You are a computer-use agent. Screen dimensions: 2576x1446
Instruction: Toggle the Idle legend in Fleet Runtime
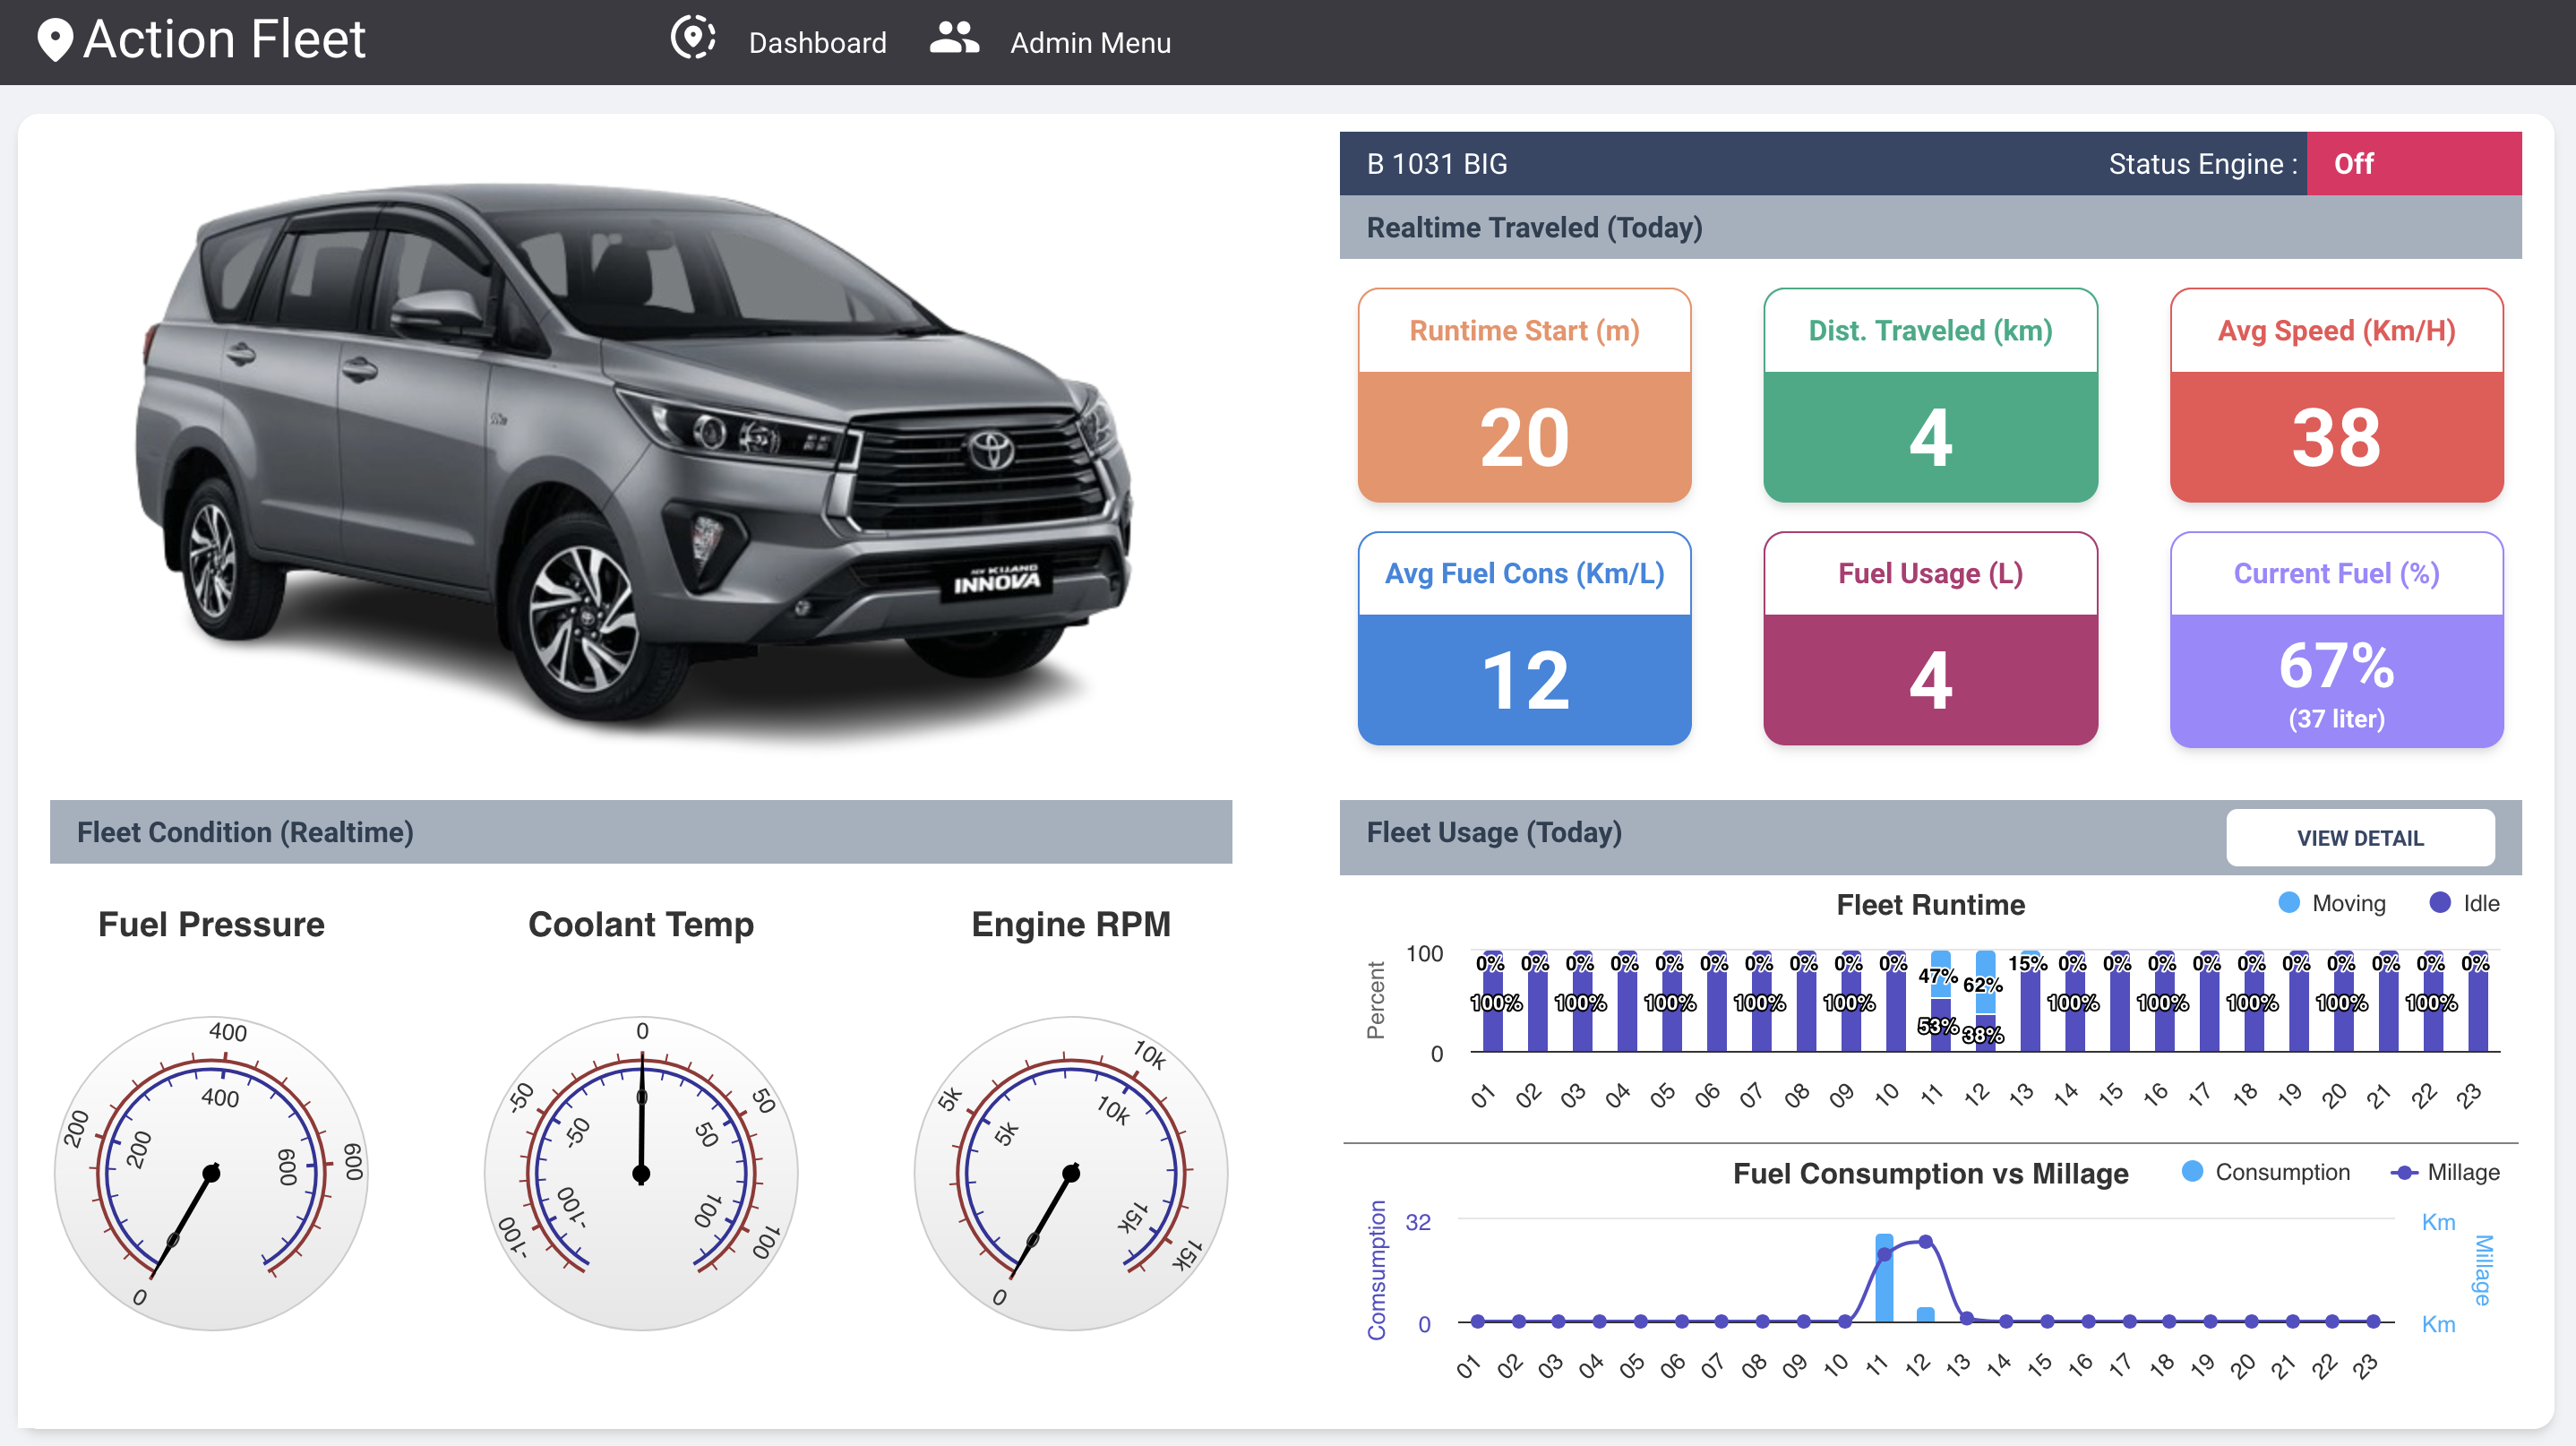(2464, 903)
